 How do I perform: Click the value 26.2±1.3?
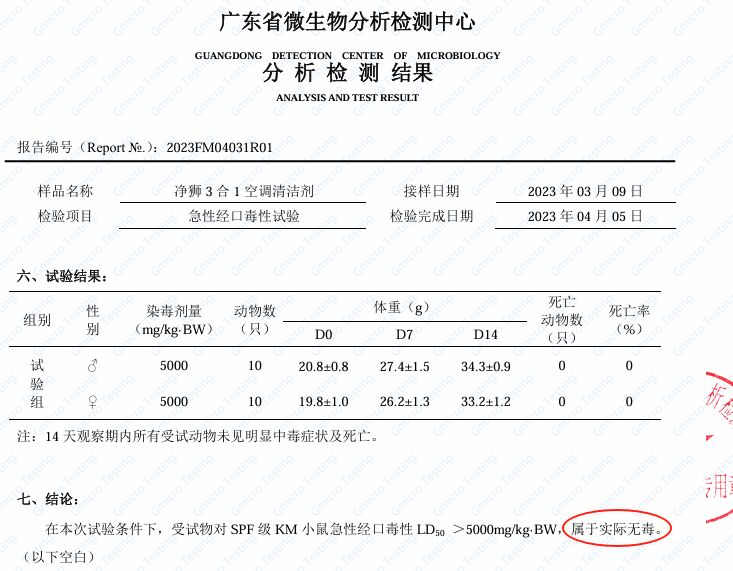coord(404,402)
